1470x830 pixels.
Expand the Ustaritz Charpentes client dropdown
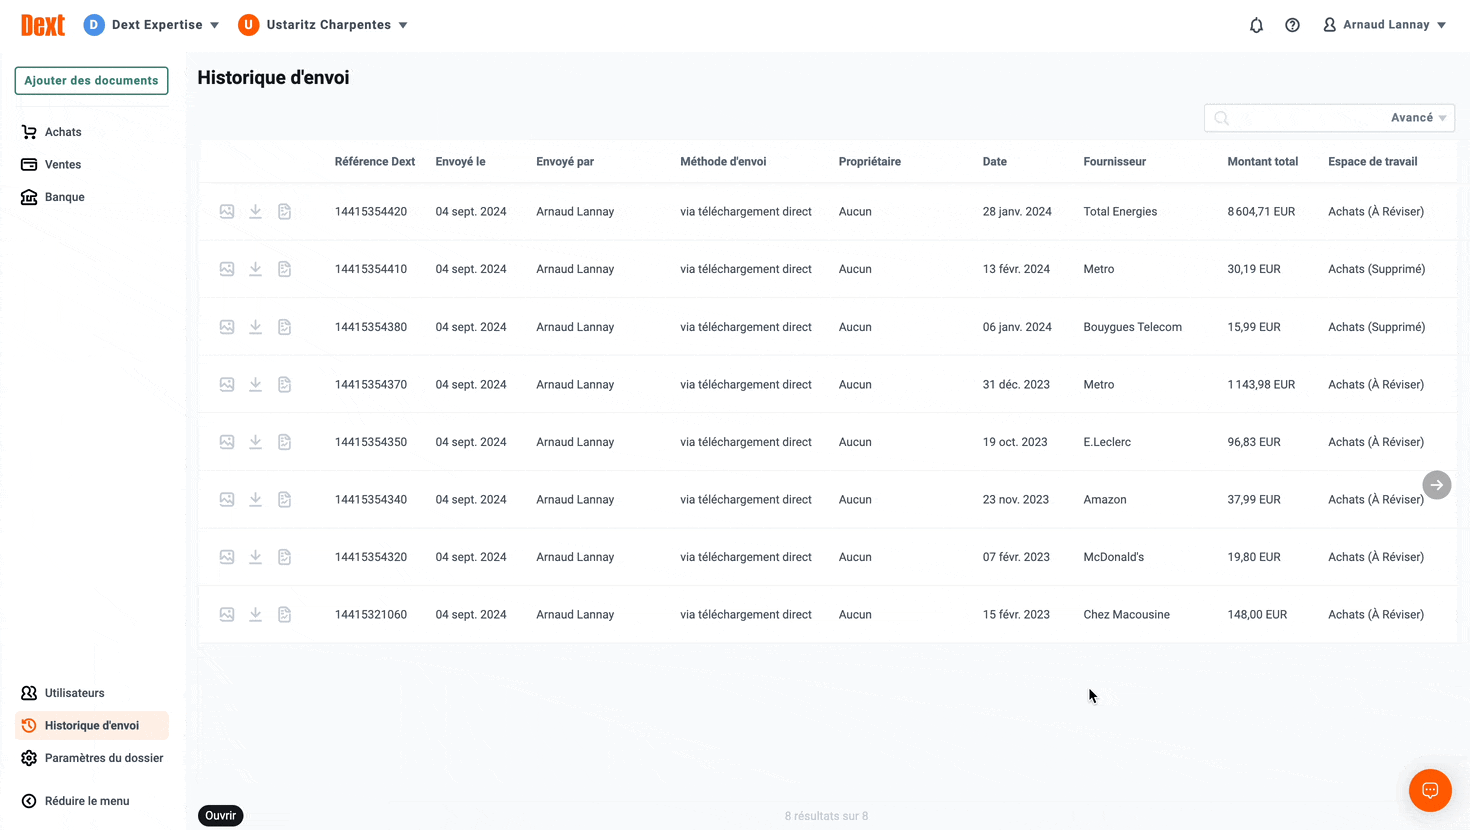click(x=323, y=25)
